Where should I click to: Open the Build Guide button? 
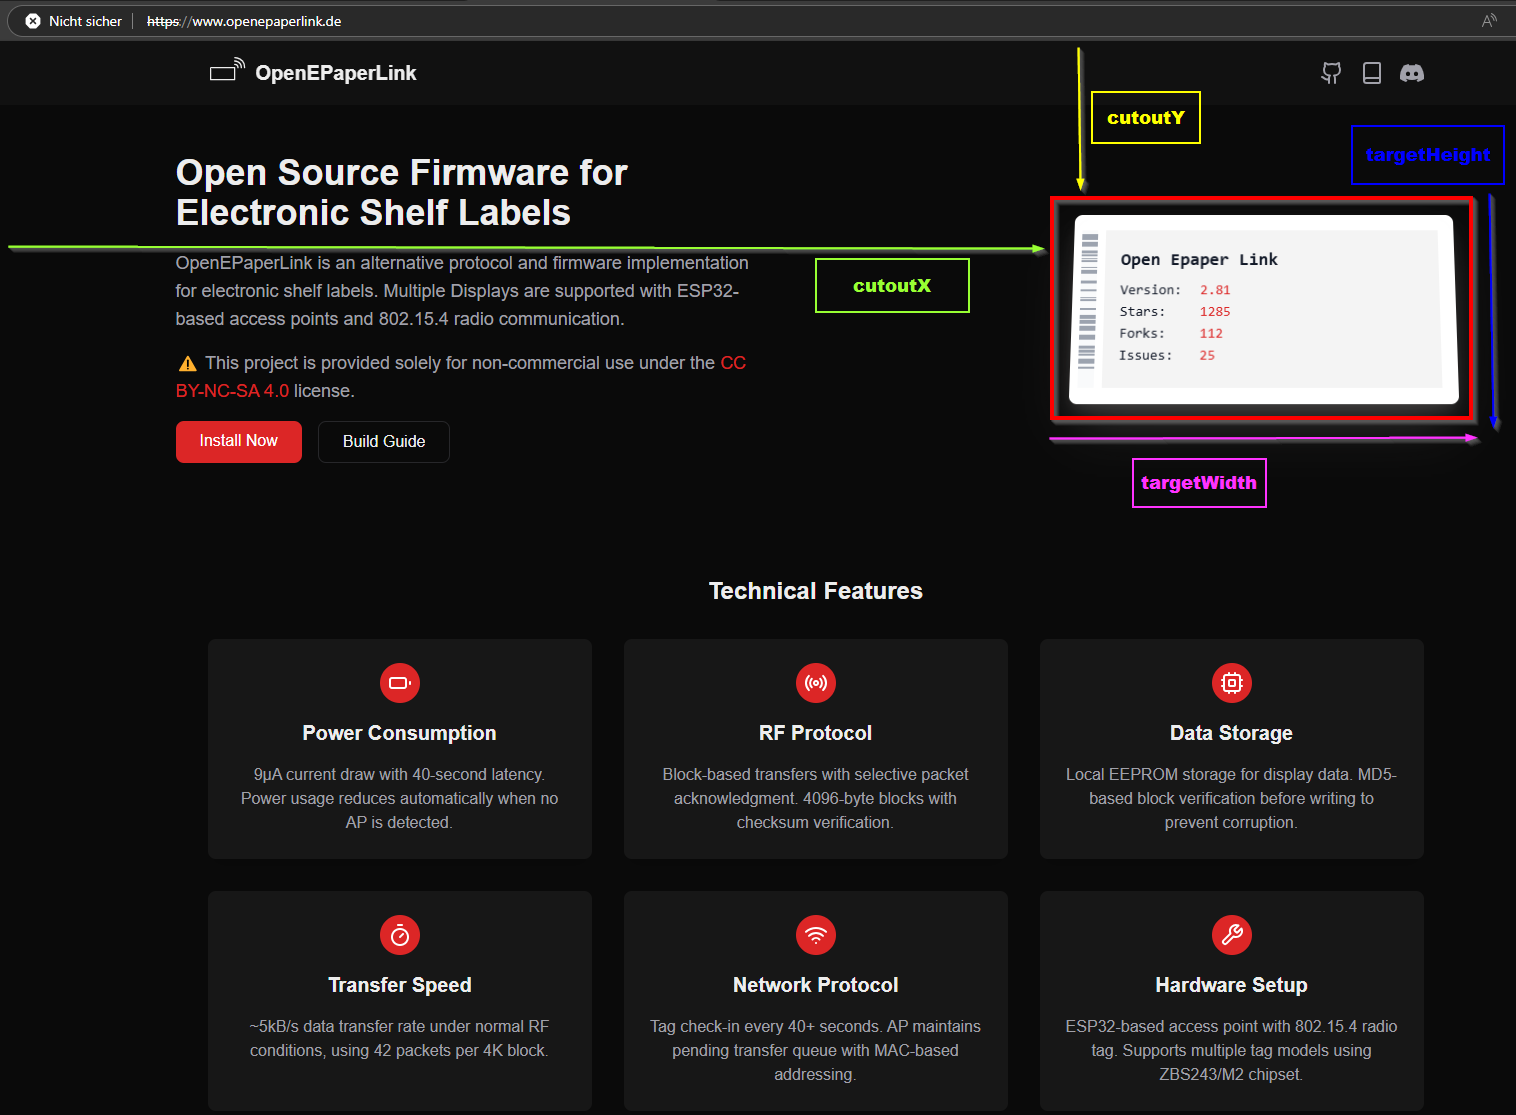[384, 442]
